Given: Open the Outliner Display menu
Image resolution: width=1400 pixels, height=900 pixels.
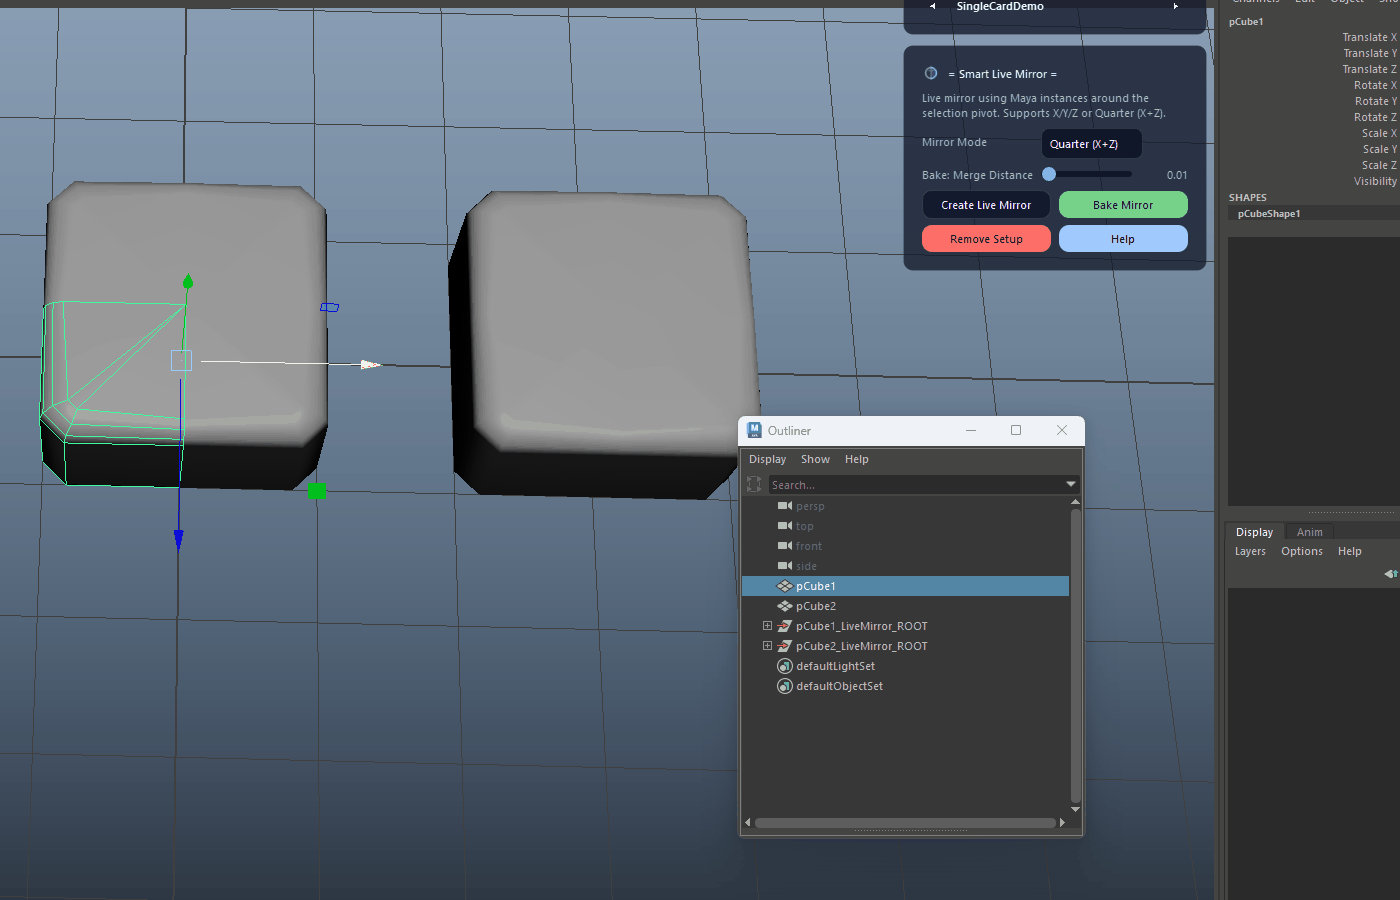Looking at the screenshot, I should [x=768, y=459].
